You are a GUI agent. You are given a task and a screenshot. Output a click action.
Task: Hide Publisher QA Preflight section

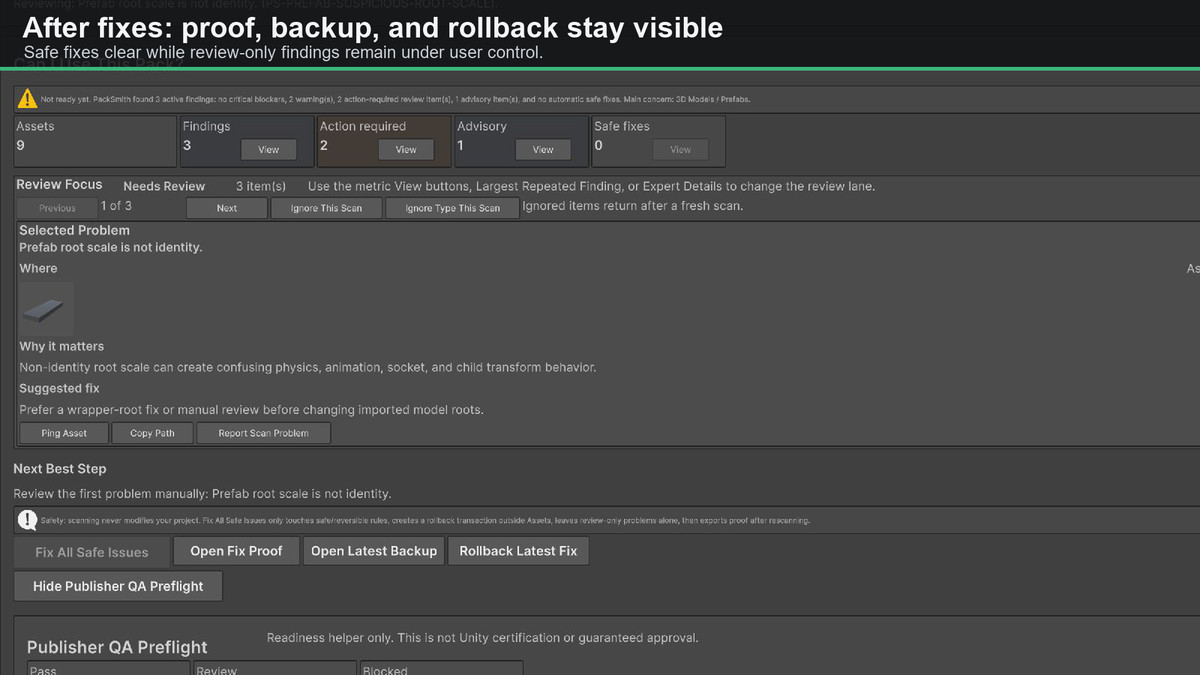(118, 586)
